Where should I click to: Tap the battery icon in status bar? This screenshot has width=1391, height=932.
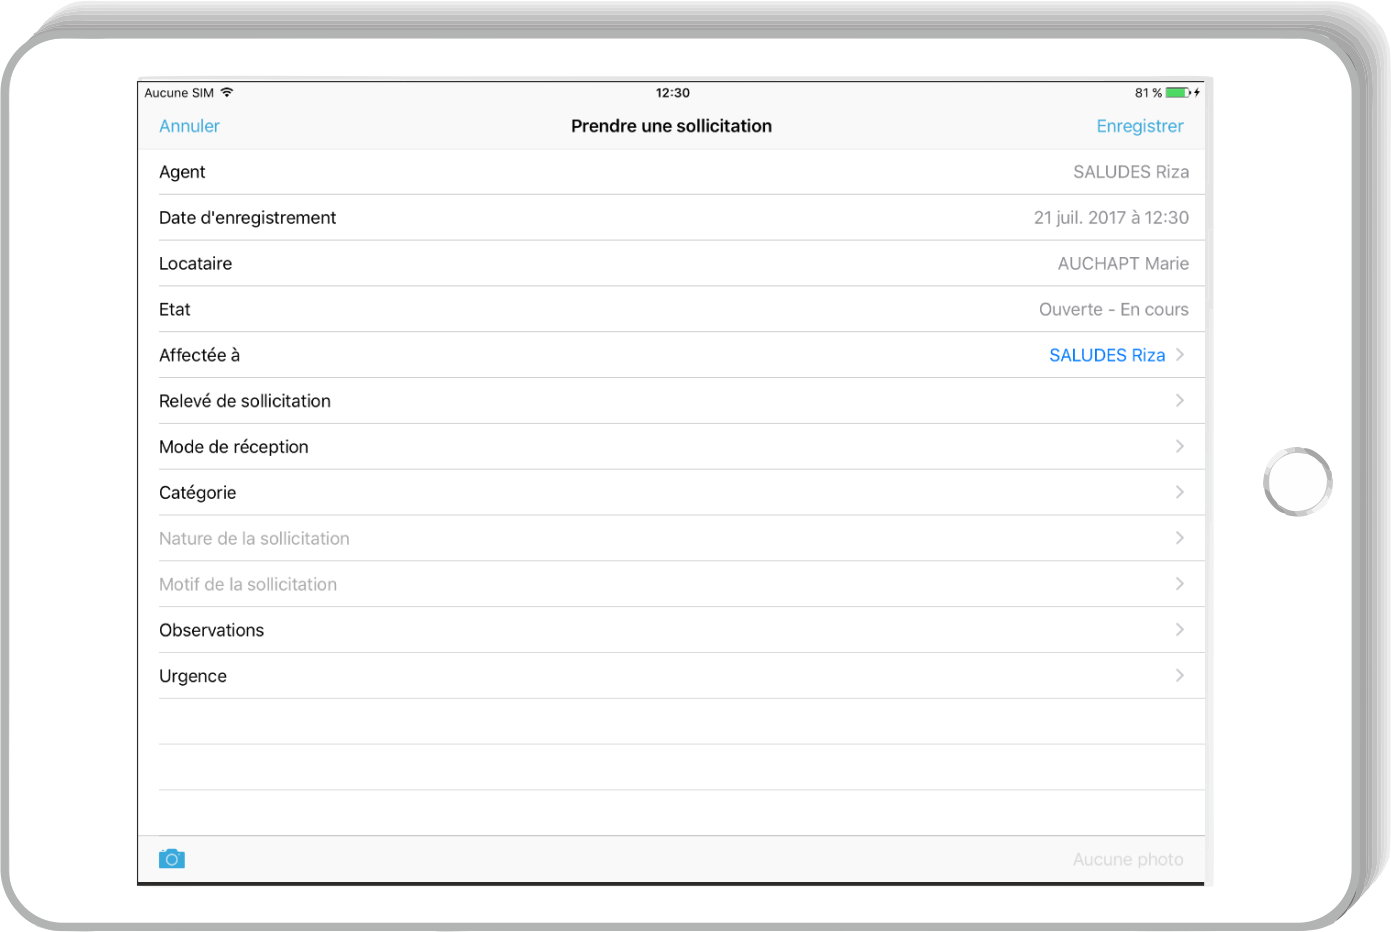pos(1178,93)
